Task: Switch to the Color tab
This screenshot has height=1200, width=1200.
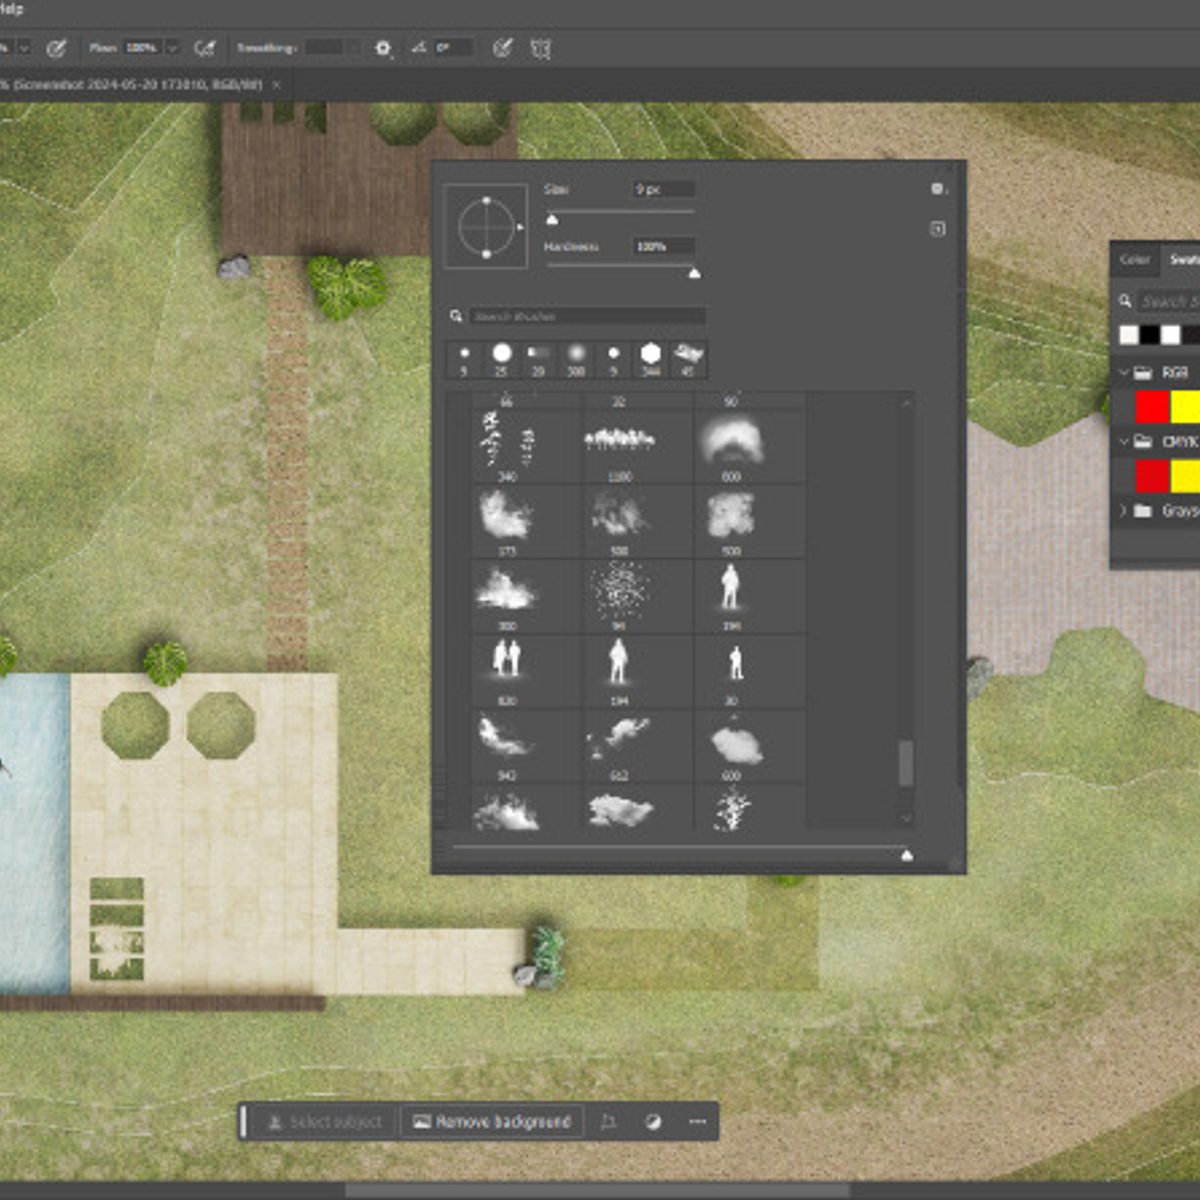Action: point(1135,261)
